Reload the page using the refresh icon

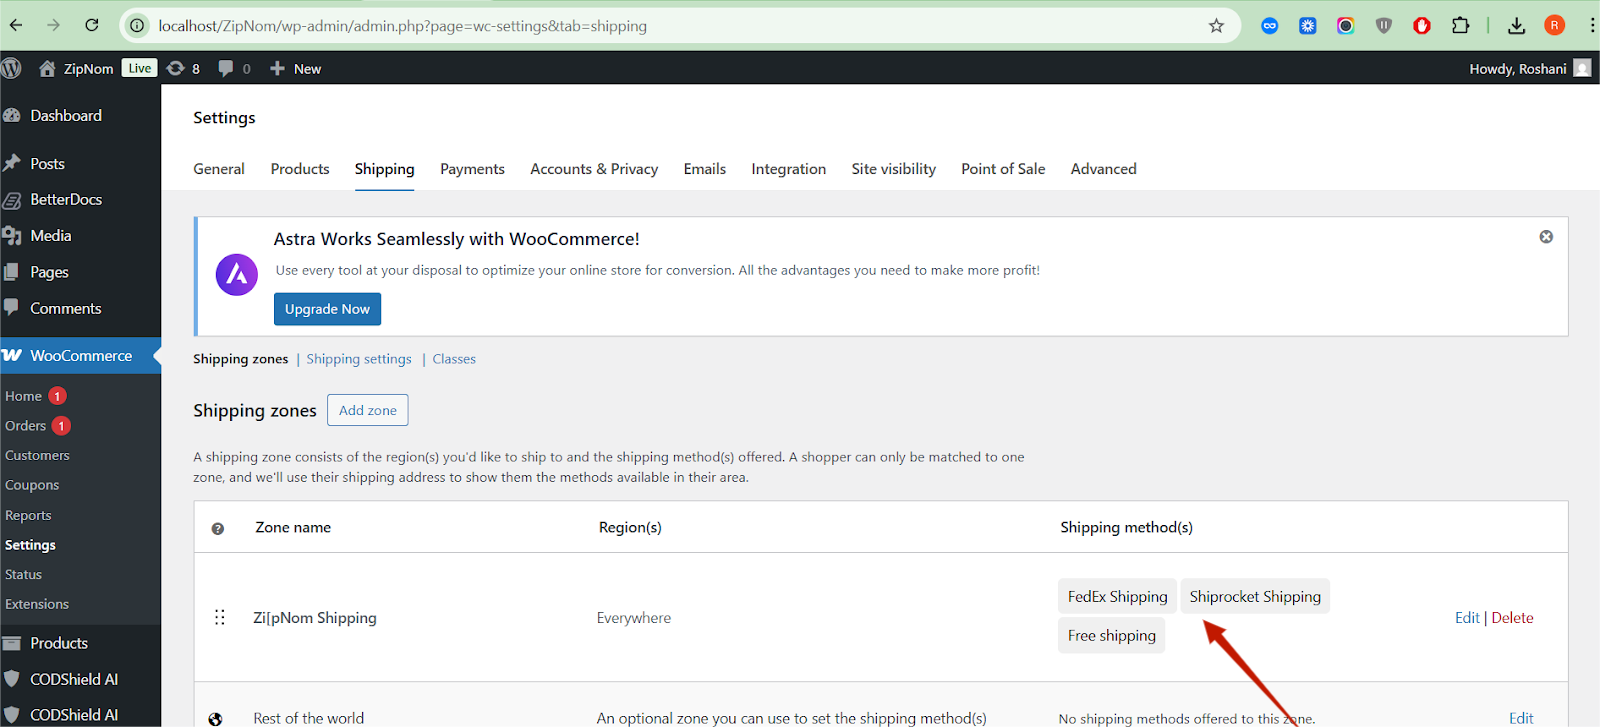coord(92,26)
